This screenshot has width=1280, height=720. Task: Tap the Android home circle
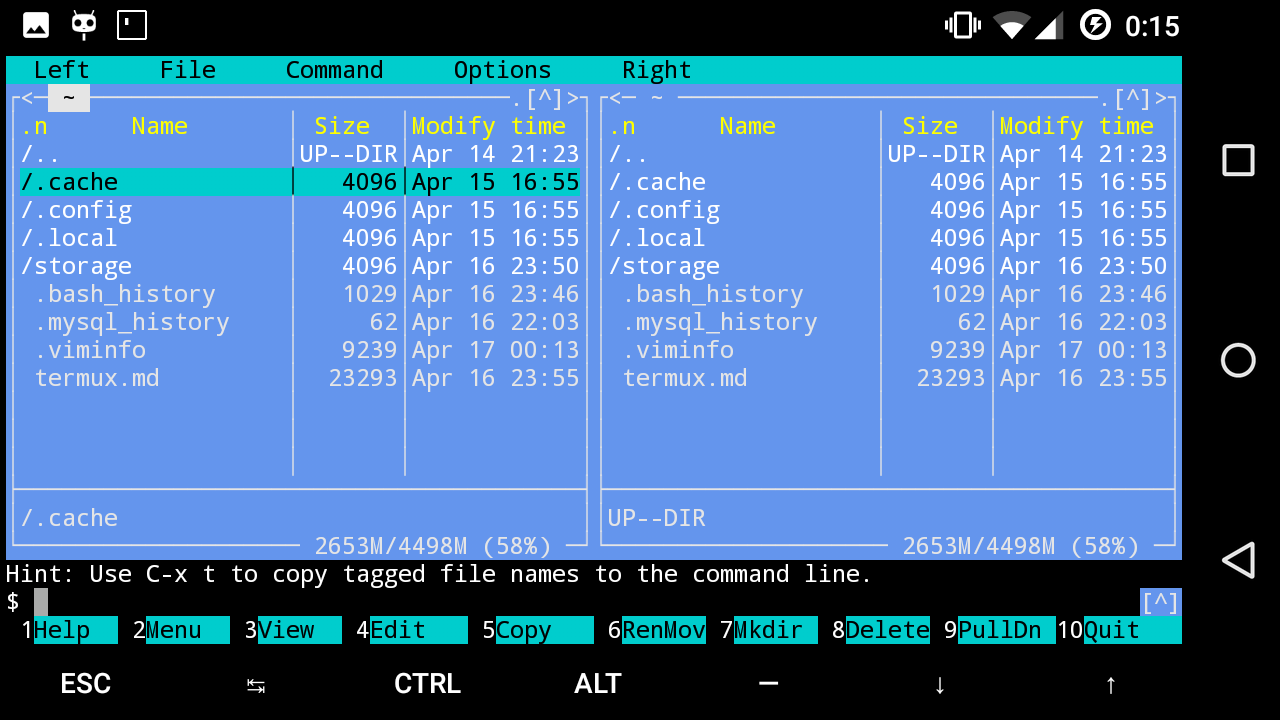click(x=1238, y=360)
